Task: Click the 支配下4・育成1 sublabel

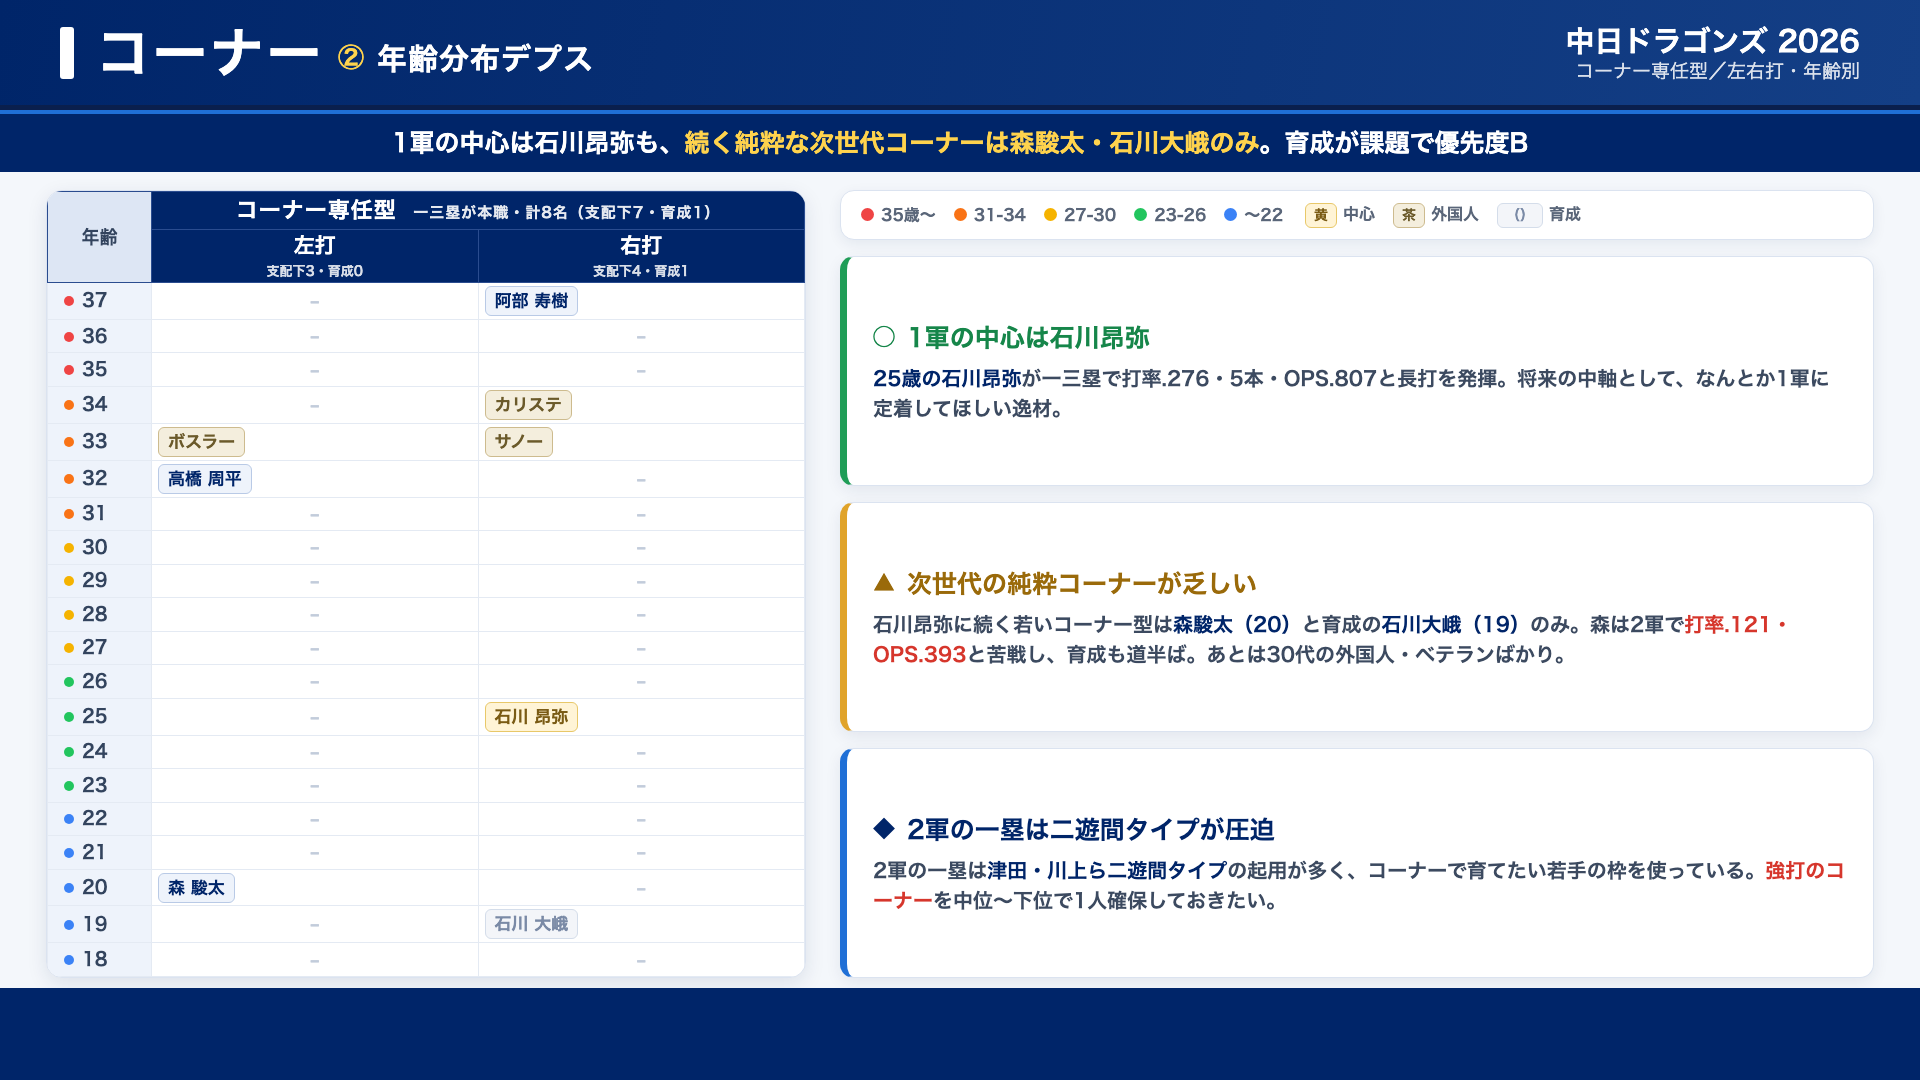Action: pos(641,271)
